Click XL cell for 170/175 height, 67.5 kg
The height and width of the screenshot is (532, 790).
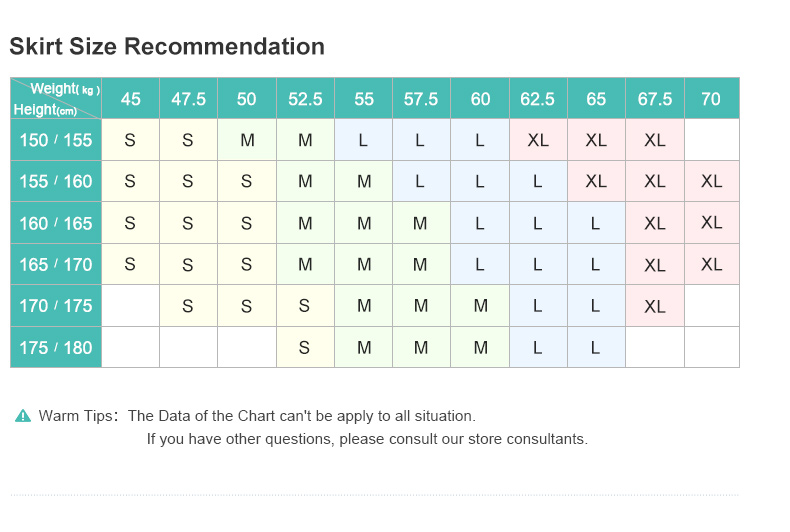tap(654, 306)
